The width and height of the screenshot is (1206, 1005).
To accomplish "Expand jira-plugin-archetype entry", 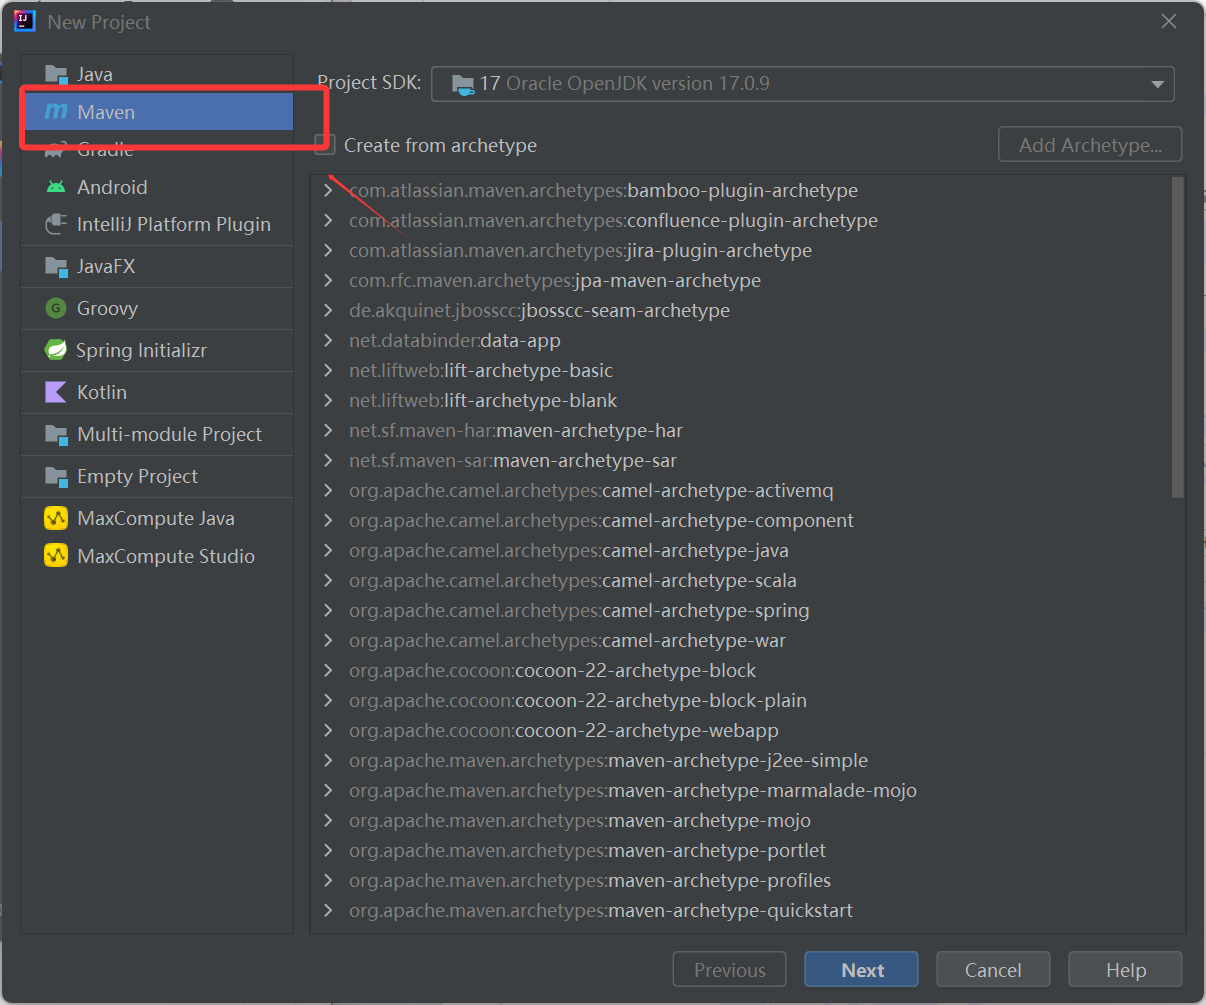I will point(328,250).
